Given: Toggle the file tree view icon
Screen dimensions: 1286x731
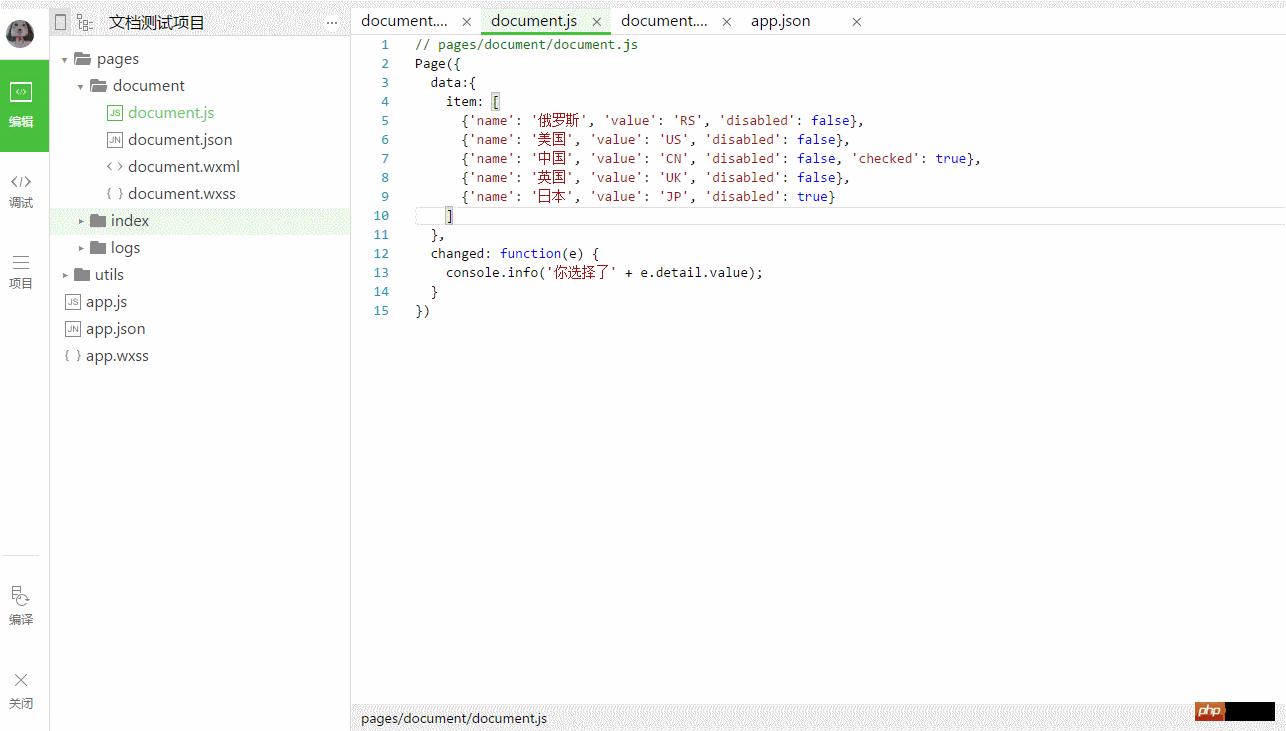Looking at the screenshot, I should point(85,22).
